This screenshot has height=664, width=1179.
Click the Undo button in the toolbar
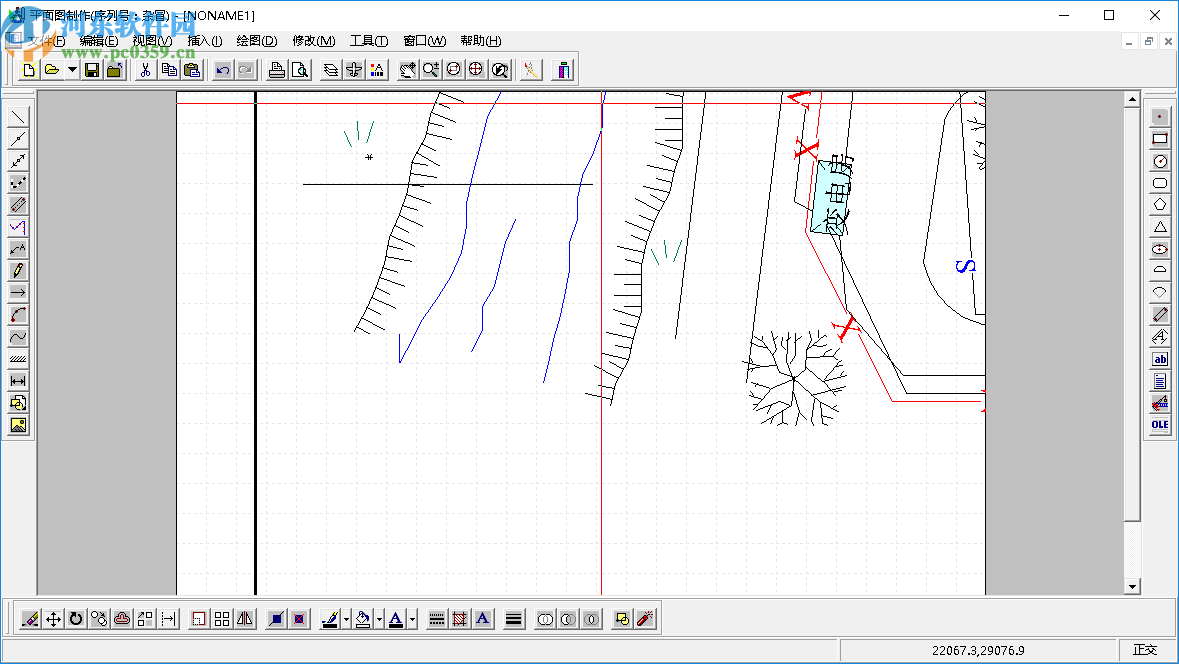coord(222,70)
